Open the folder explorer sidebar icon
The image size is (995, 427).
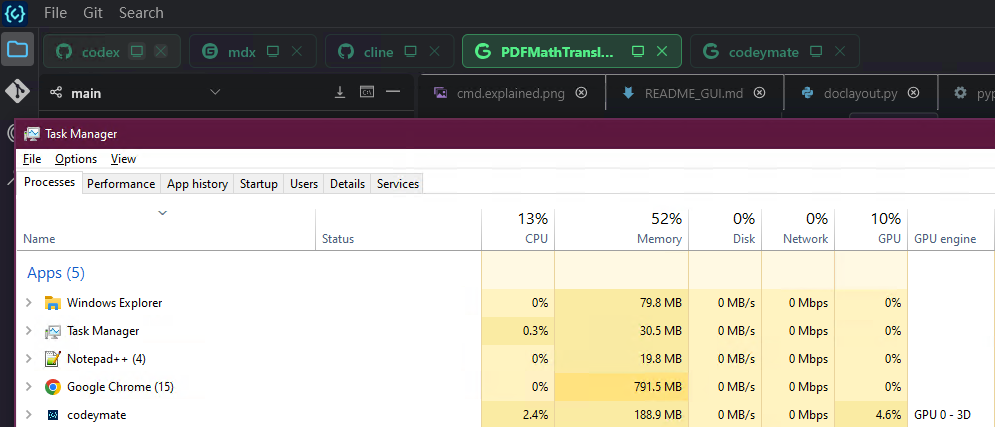pos(17,49)
